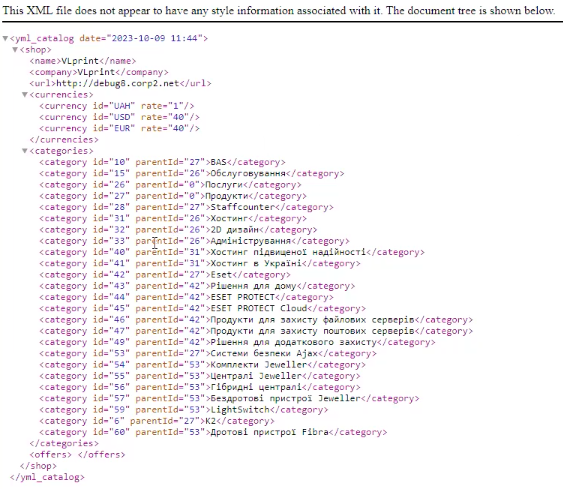
Task: Click the VLprint company element text
Action: tap(96, 72)
